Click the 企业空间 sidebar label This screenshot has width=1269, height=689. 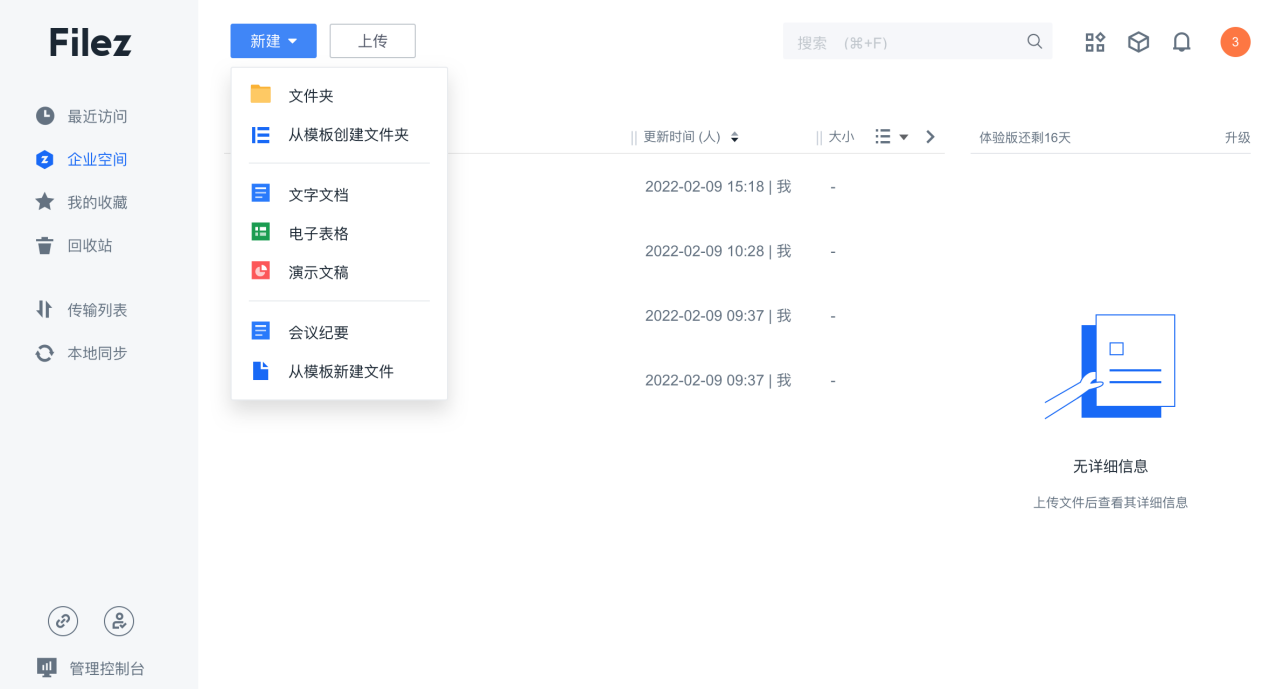click(x=97, y=159)
